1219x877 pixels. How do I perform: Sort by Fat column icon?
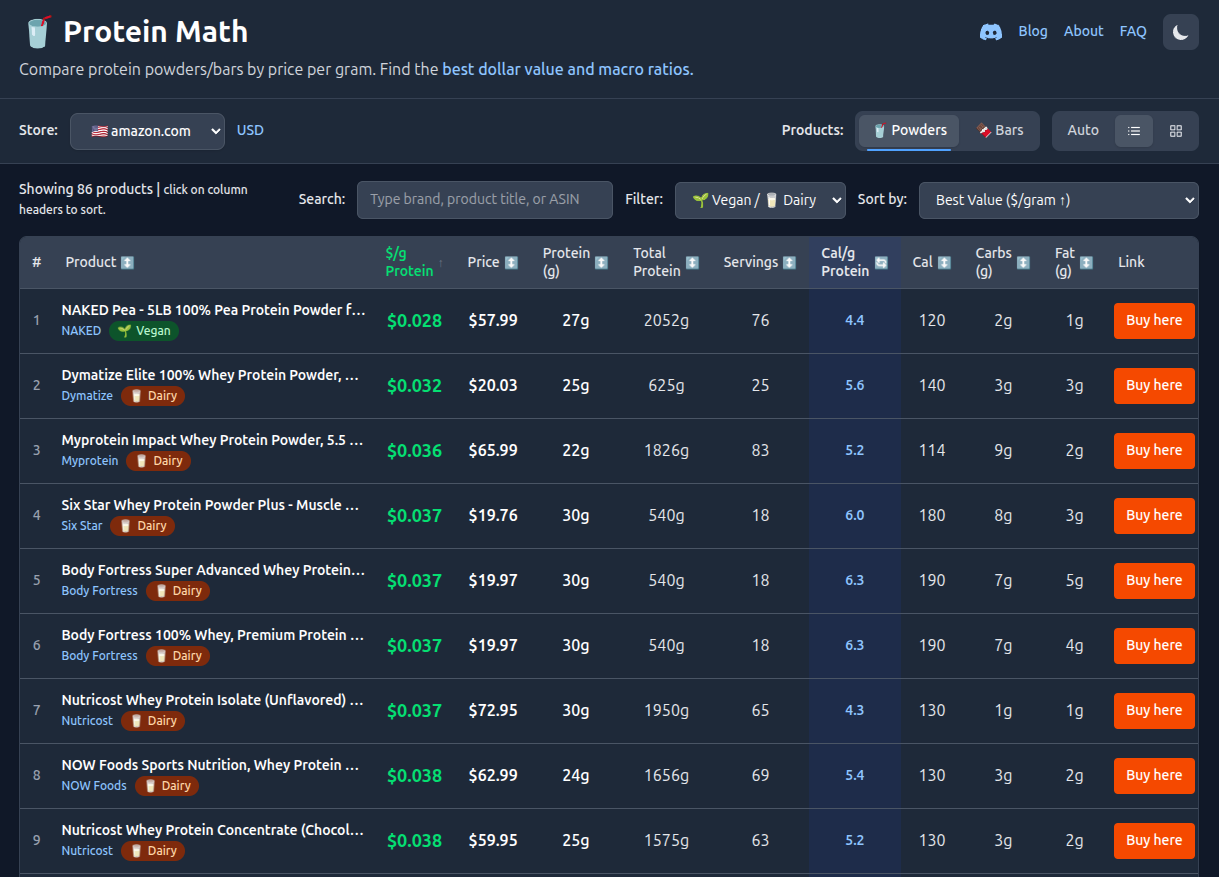pos(1086,262)
